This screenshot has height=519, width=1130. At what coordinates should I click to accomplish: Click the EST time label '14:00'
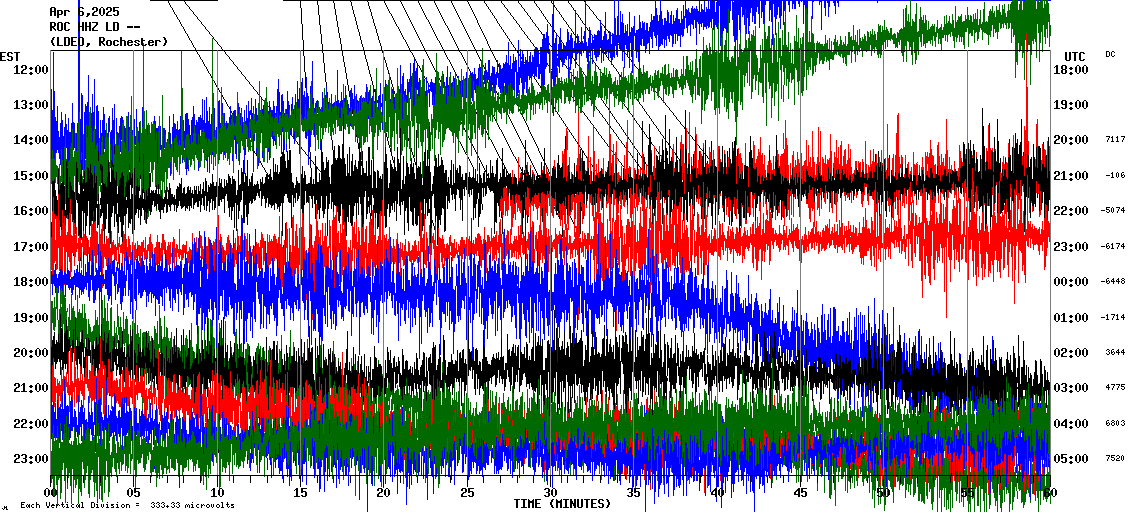click(30, 141)
